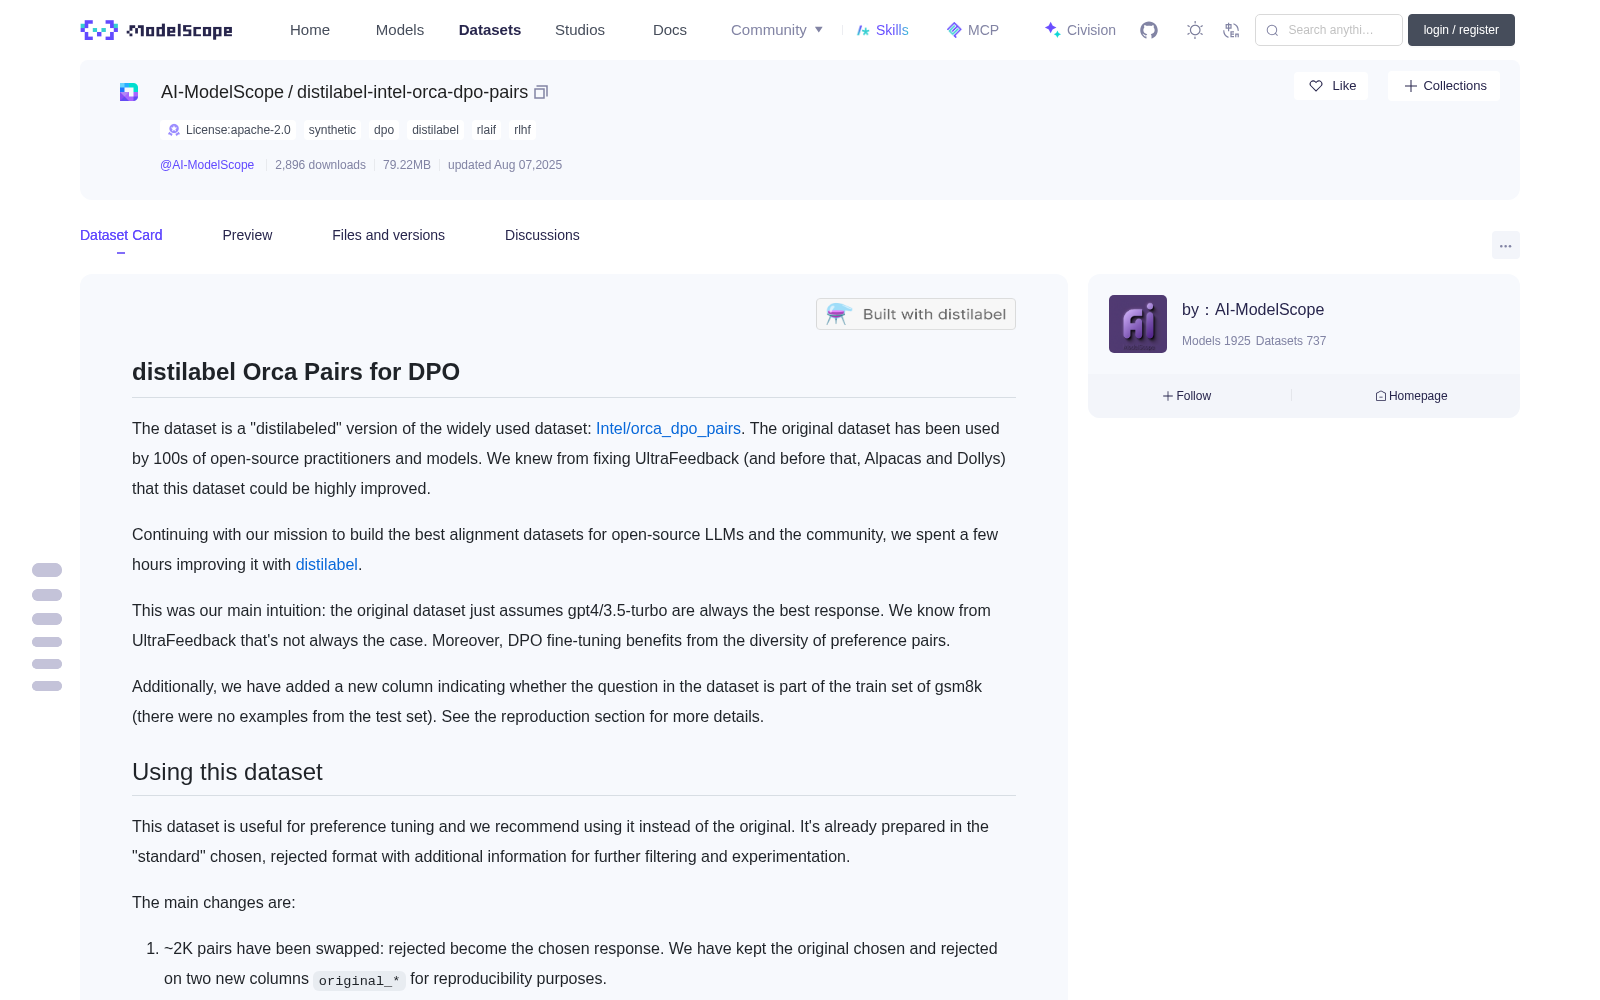1600x1000 pixels.
Task: Click the dpo tag
Action: (x=384, y=130)
